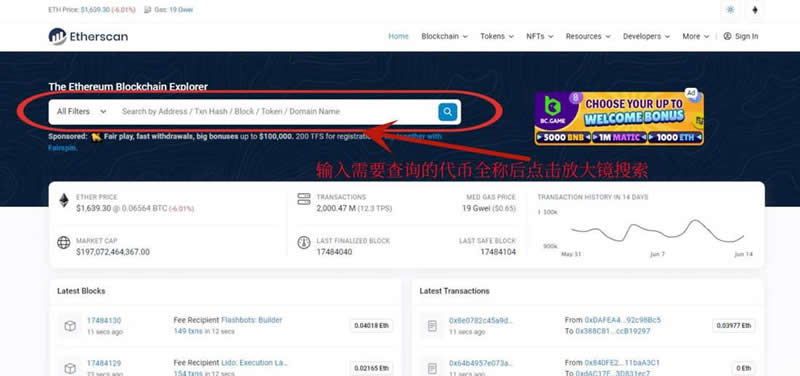800x376 pixels.
Task: Expand the Developers dropdown menu
Action: [x=646, y=36]
